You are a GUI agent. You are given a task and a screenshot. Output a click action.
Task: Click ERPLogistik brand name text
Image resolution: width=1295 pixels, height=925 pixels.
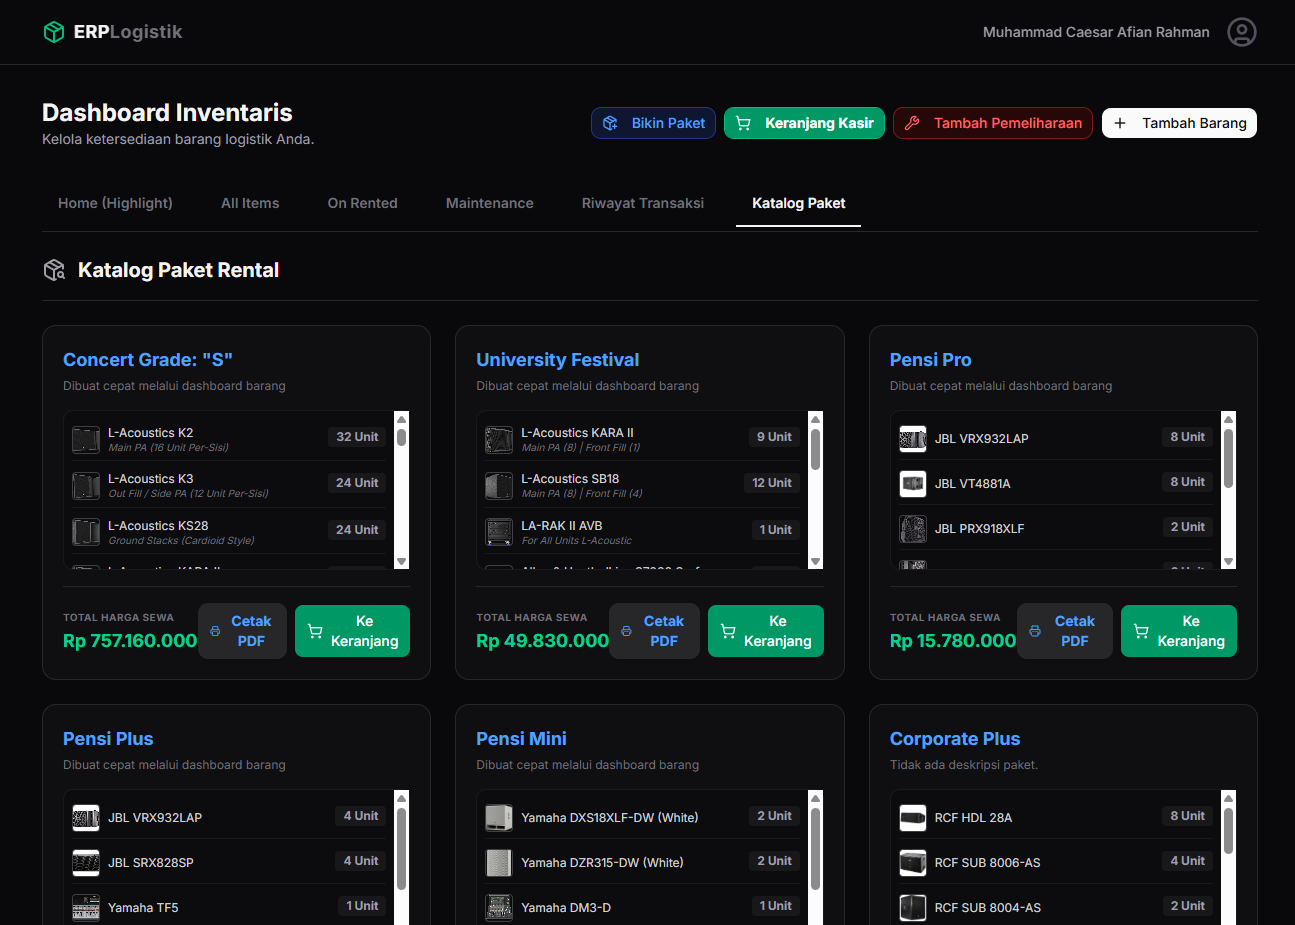[128, 32]
